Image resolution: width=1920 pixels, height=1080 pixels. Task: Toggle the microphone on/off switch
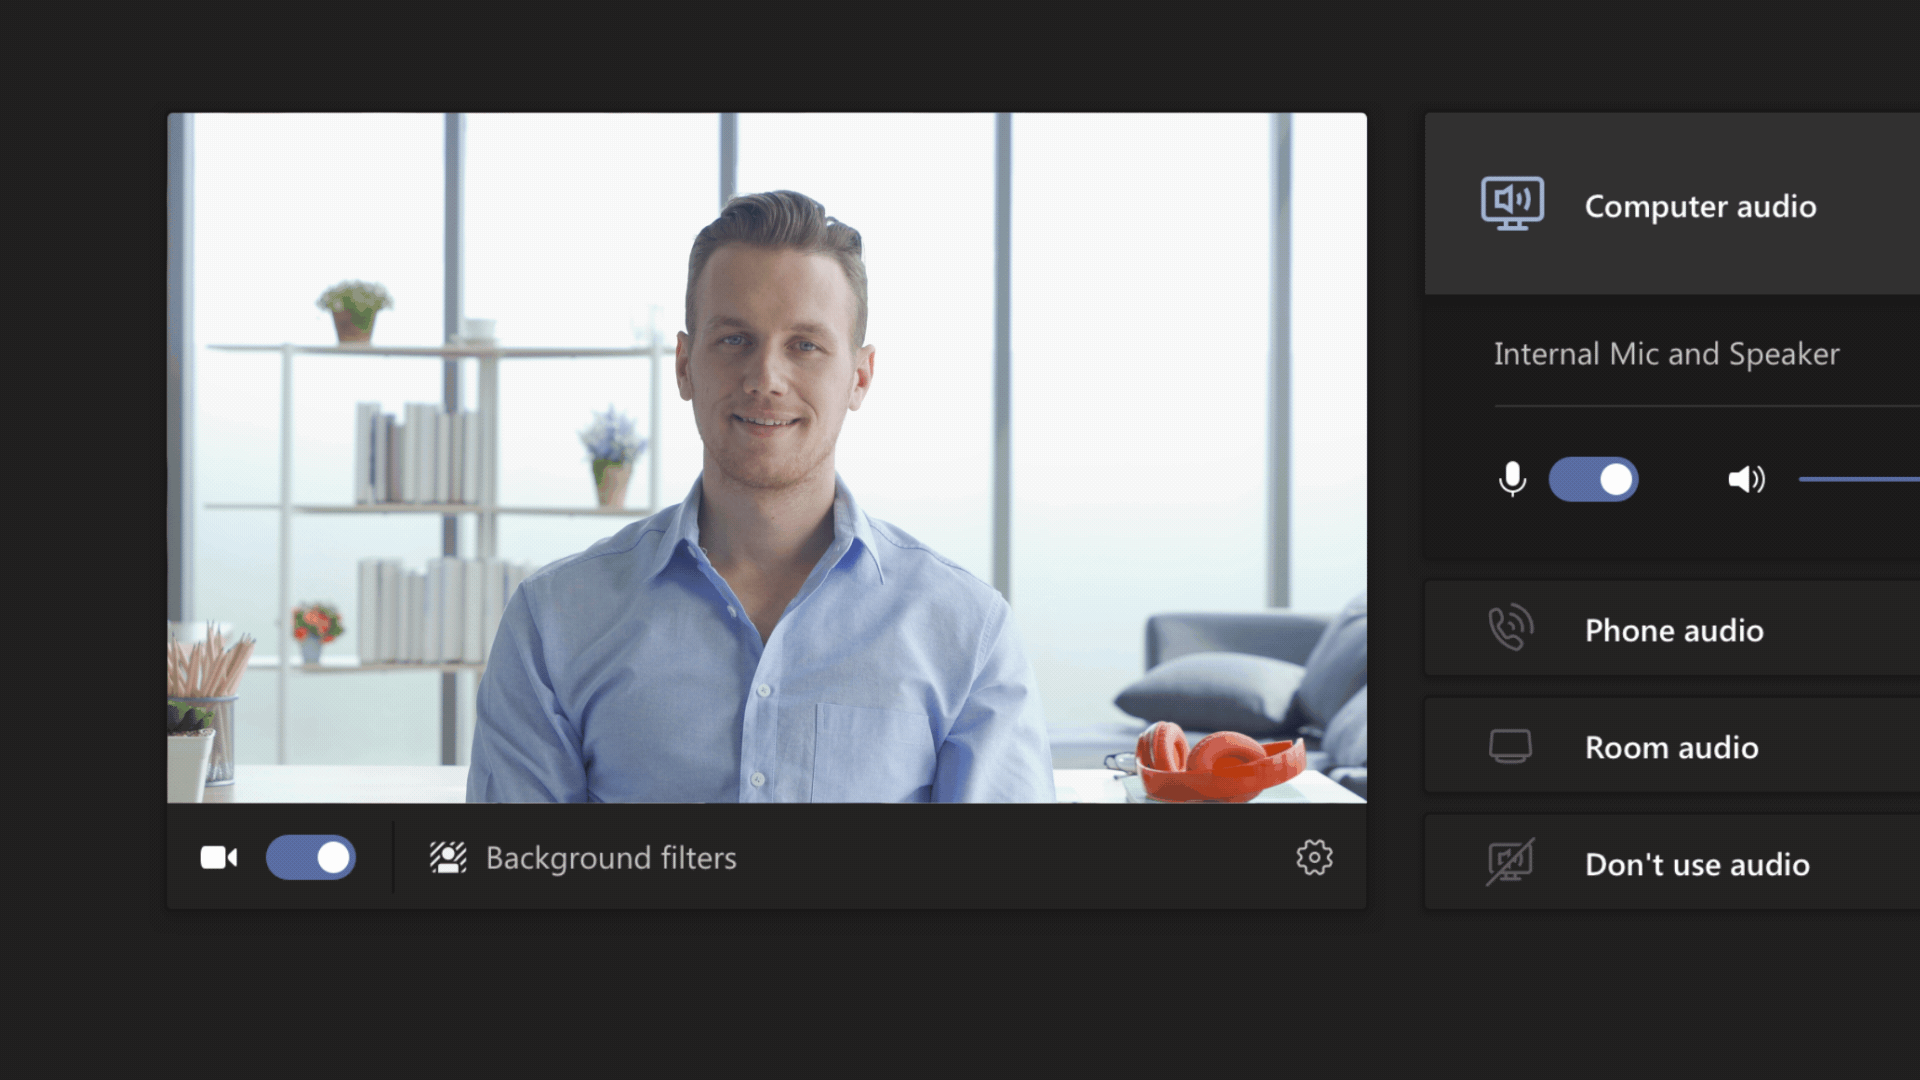(x=1592, y=479)
